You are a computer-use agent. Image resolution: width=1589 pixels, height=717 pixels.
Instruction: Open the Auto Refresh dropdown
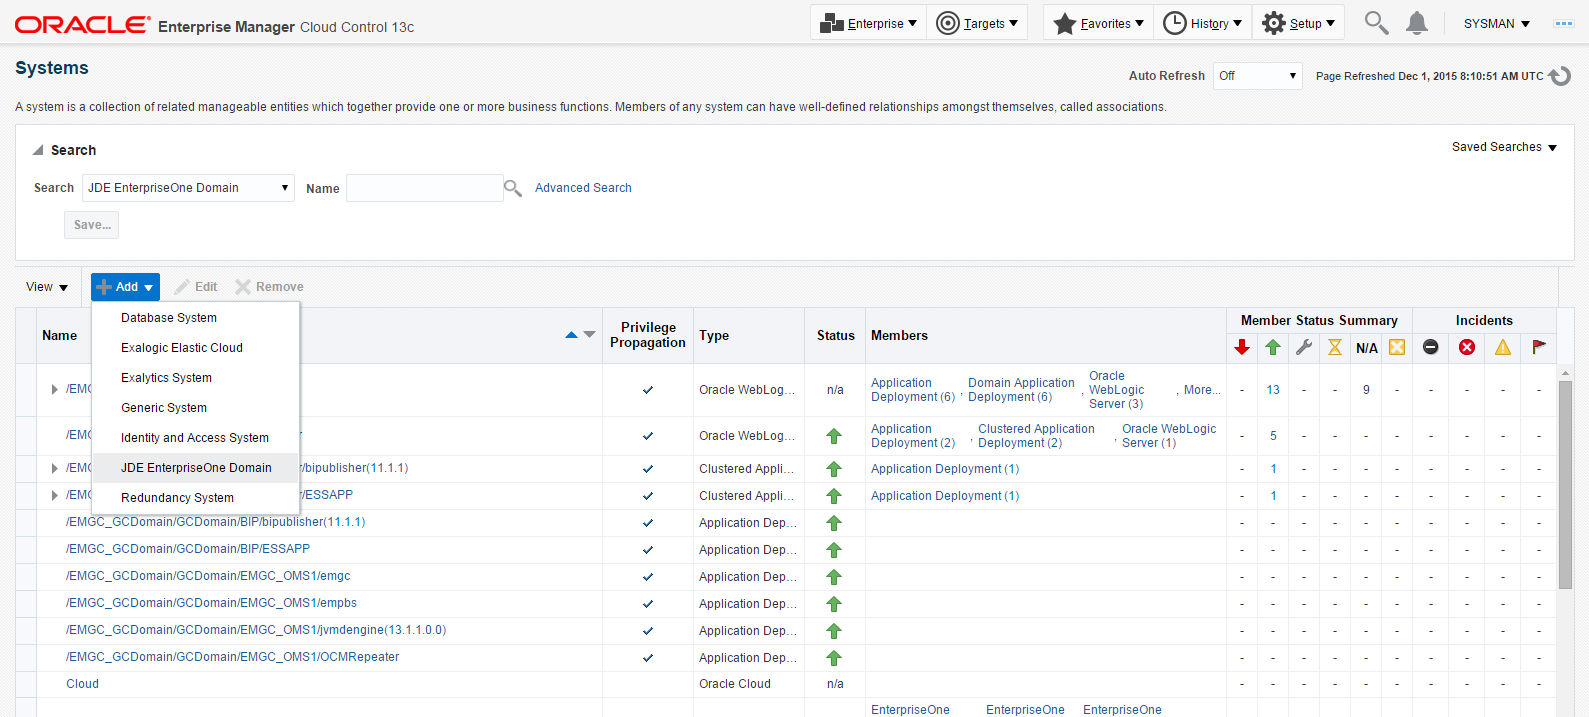click(1257, 76)
